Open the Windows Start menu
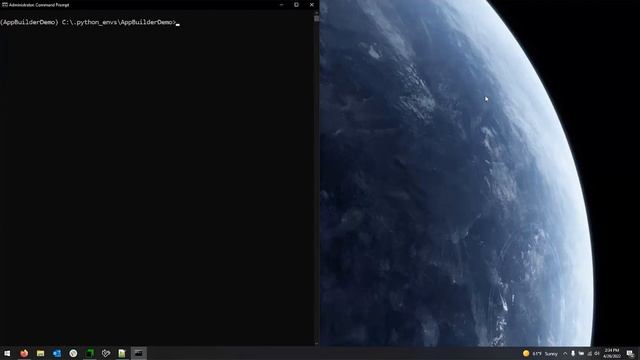Image resolution: width=640 pixels, height=360 pixels. point(7,353)
